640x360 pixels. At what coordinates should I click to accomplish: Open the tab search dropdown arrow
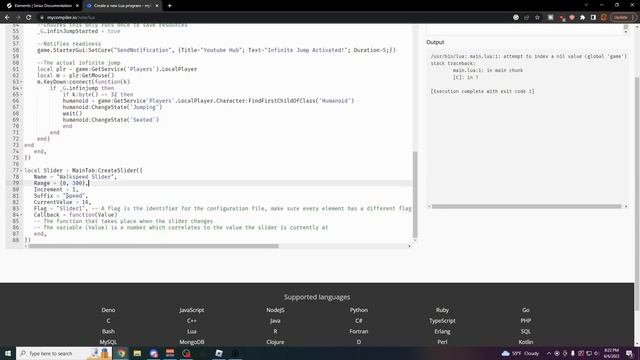(x=586, y=5)
